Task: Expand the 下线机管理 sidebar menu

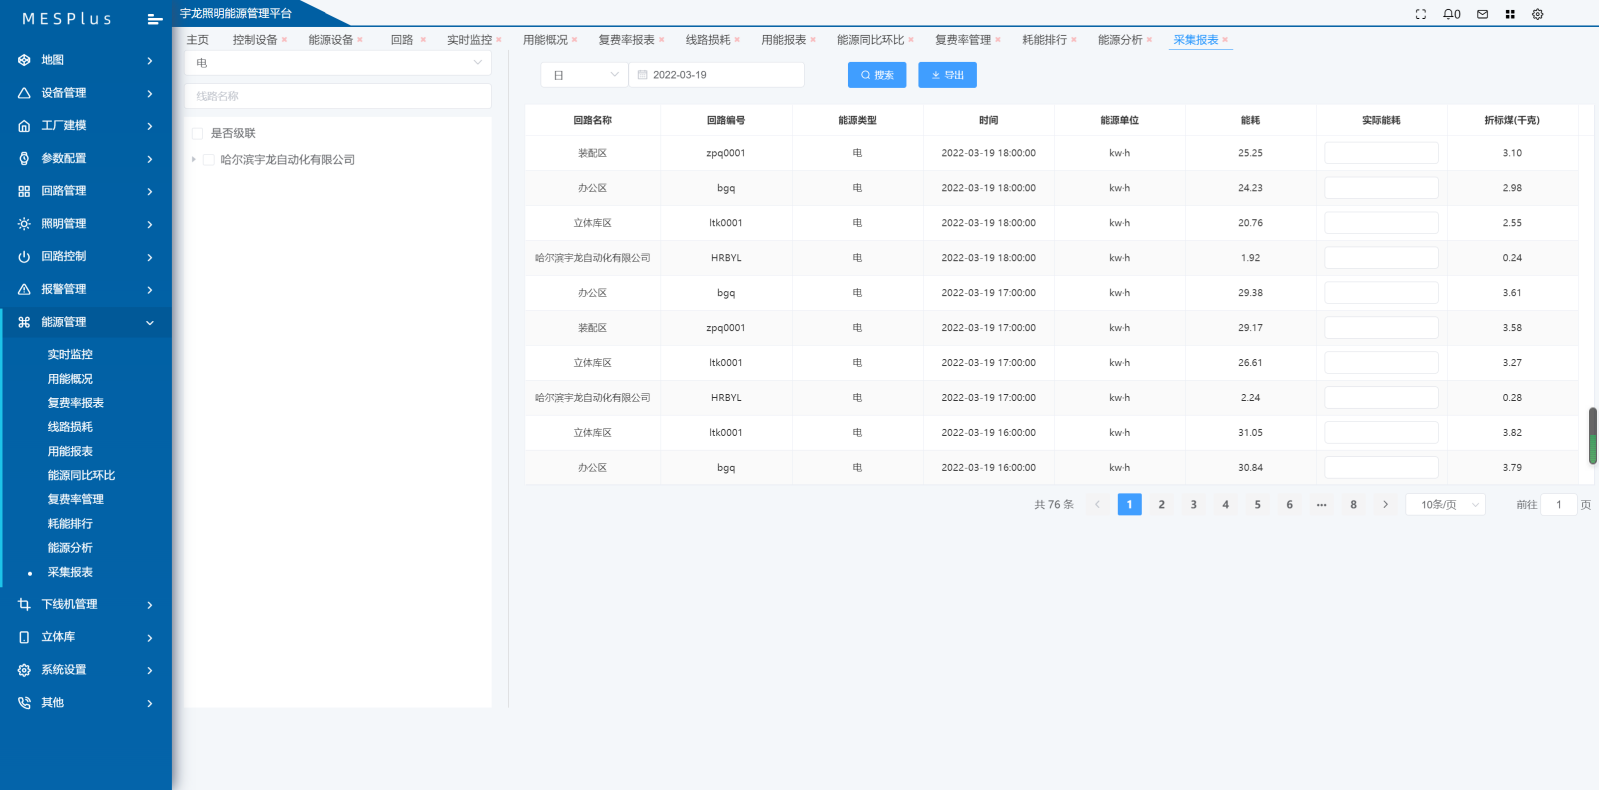Action: 150,604
